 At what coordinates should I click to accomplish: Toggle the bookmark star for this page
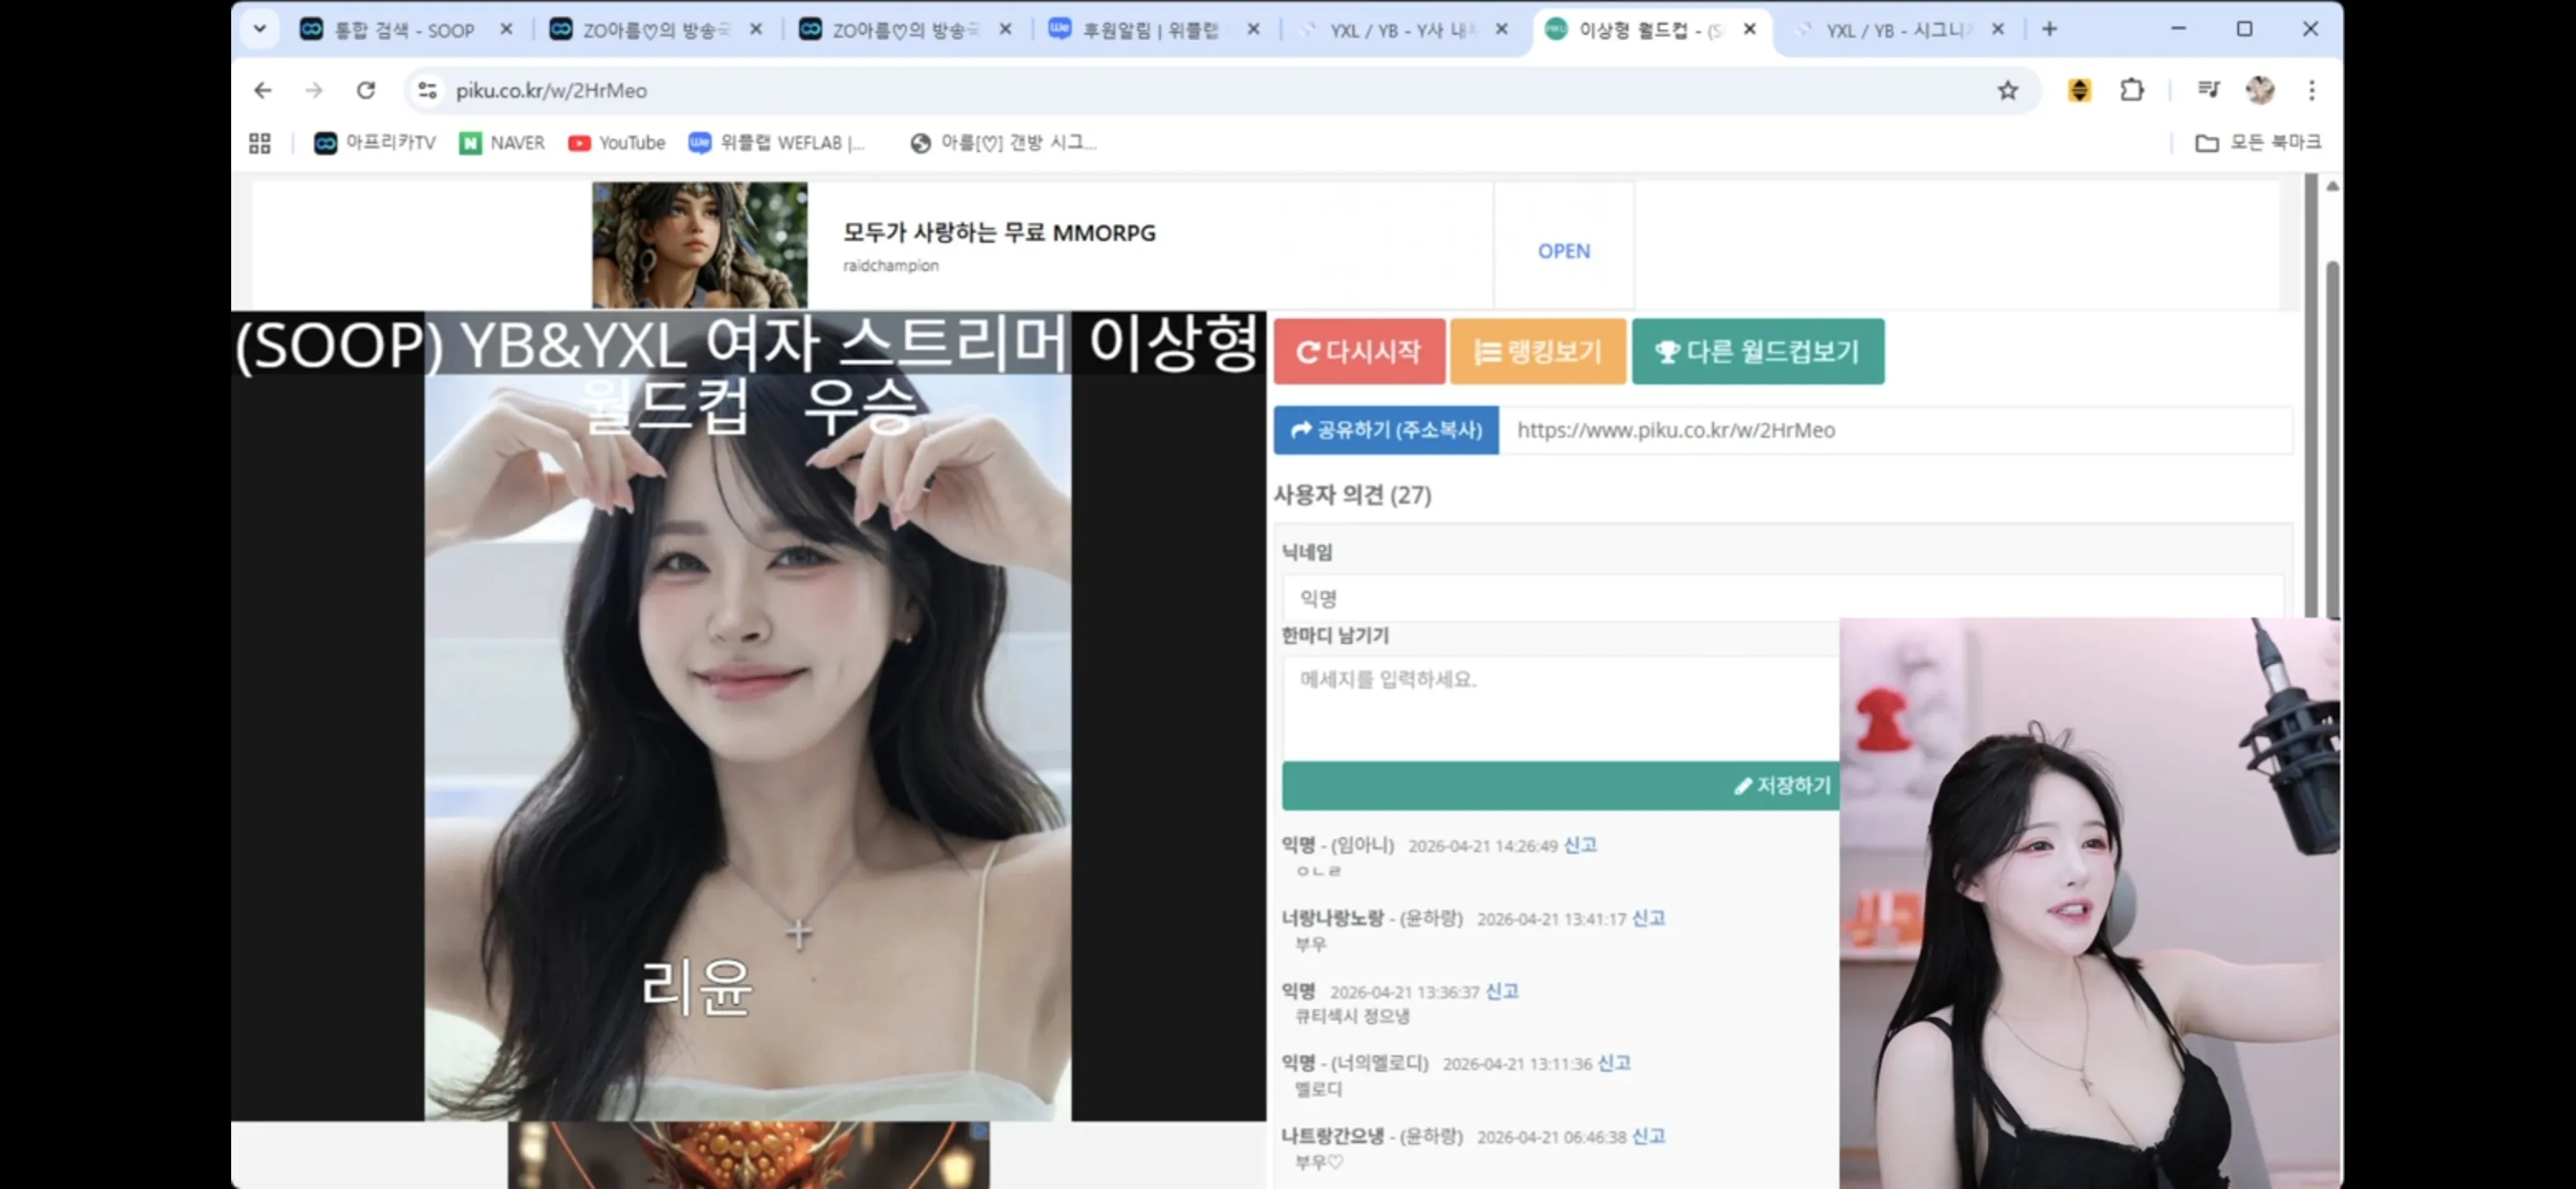[2007, 90]
